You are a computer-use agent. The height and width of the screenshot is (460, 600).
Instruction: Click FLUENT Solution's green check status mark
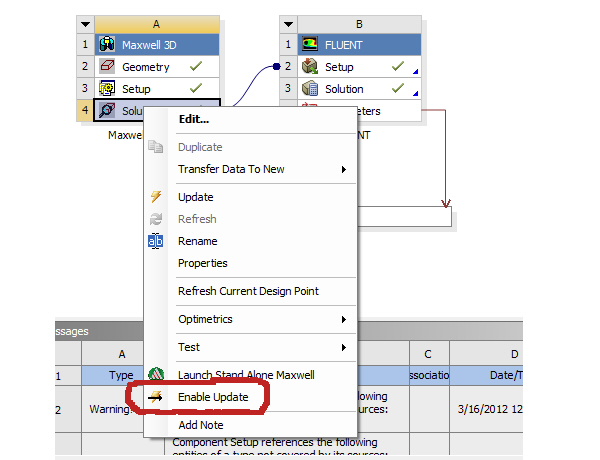click(398, 88)
